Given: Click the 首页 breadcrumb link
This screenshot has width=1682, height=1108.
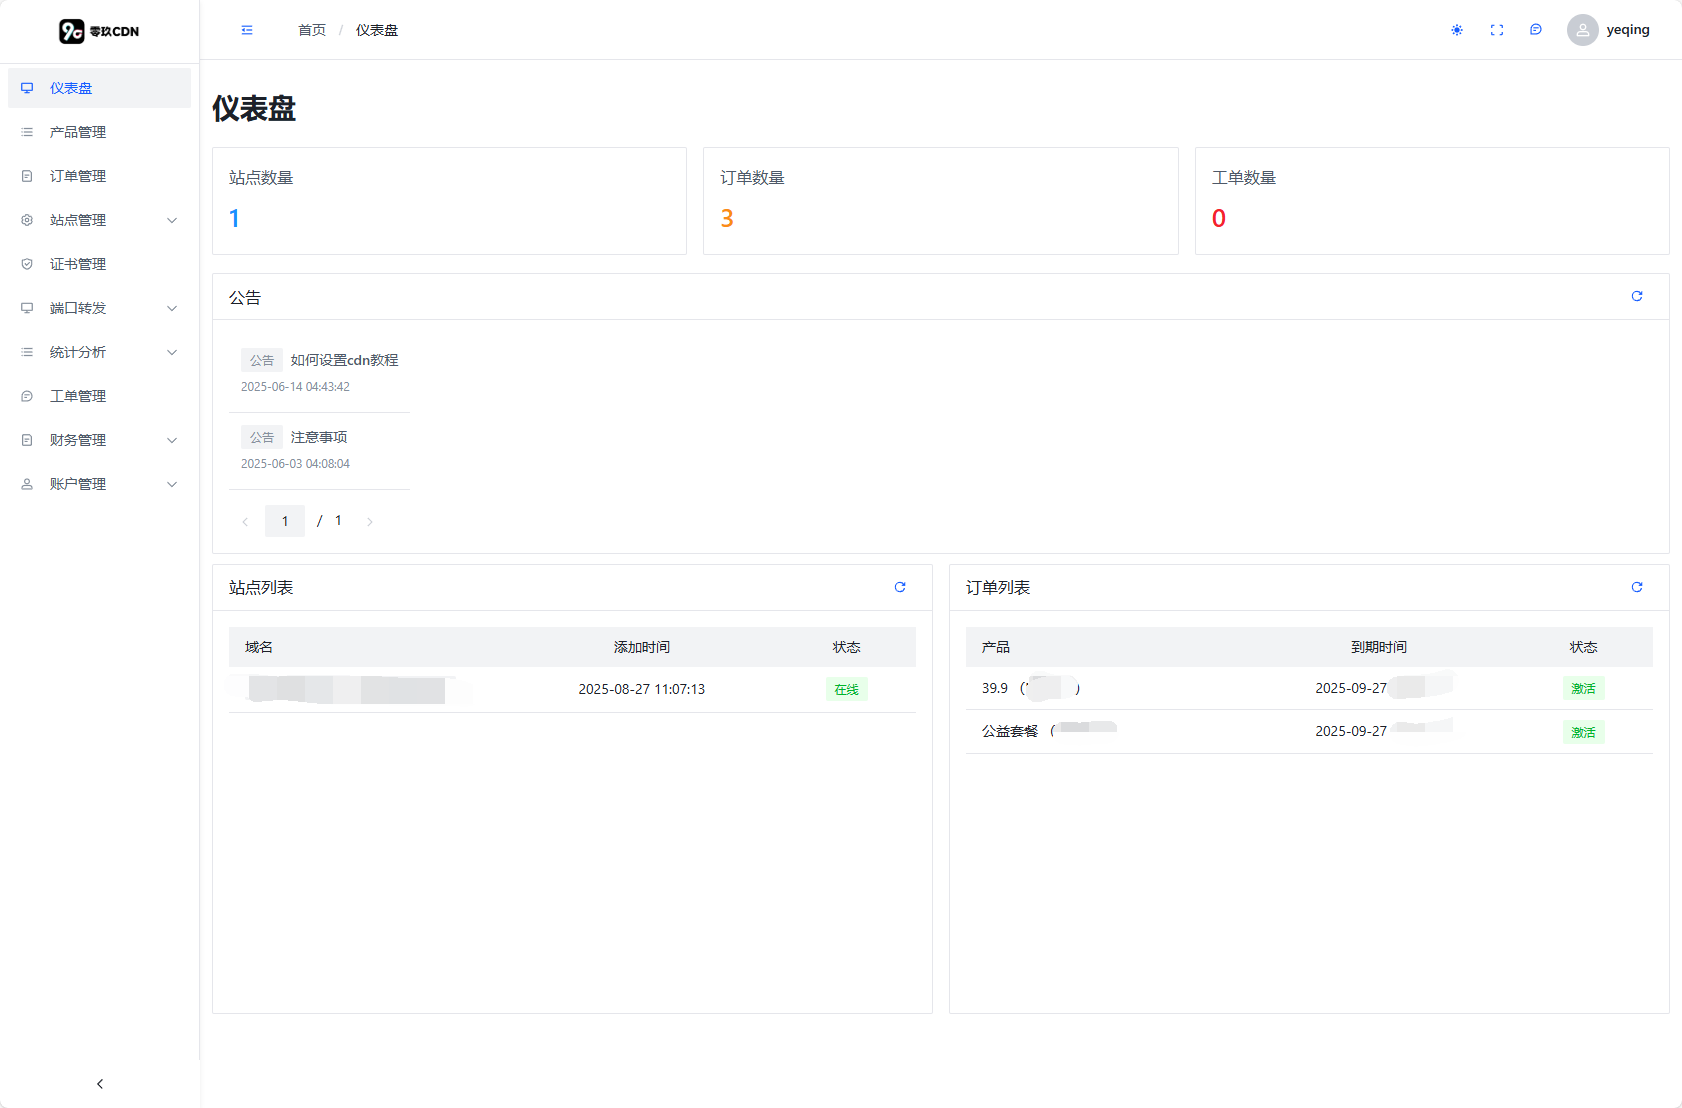Looking at the screenshot, I should 312,30.
